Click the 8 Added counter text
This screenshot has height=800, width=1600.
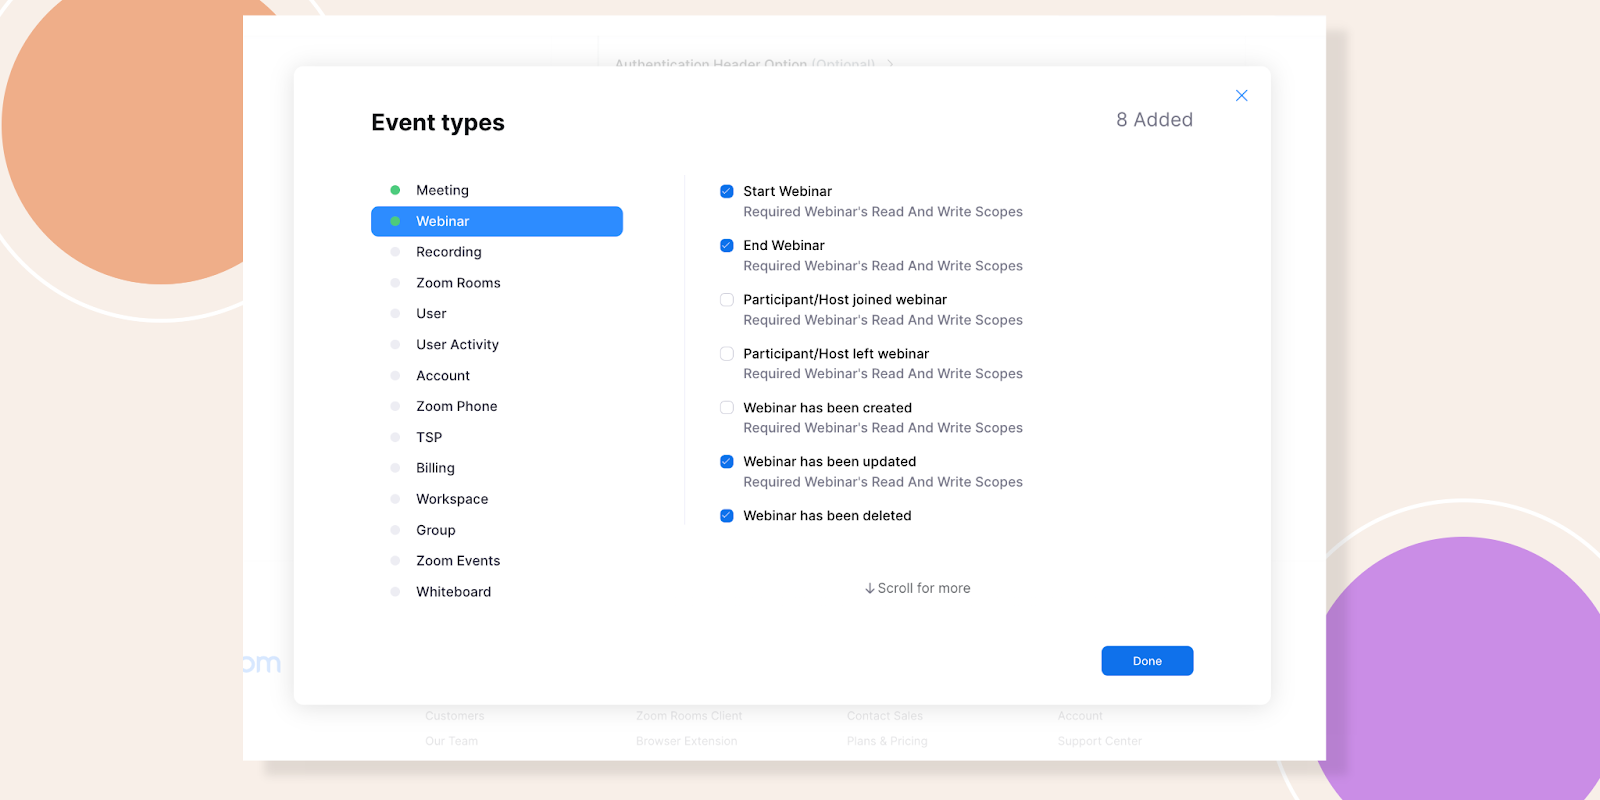click(1154, 120)
